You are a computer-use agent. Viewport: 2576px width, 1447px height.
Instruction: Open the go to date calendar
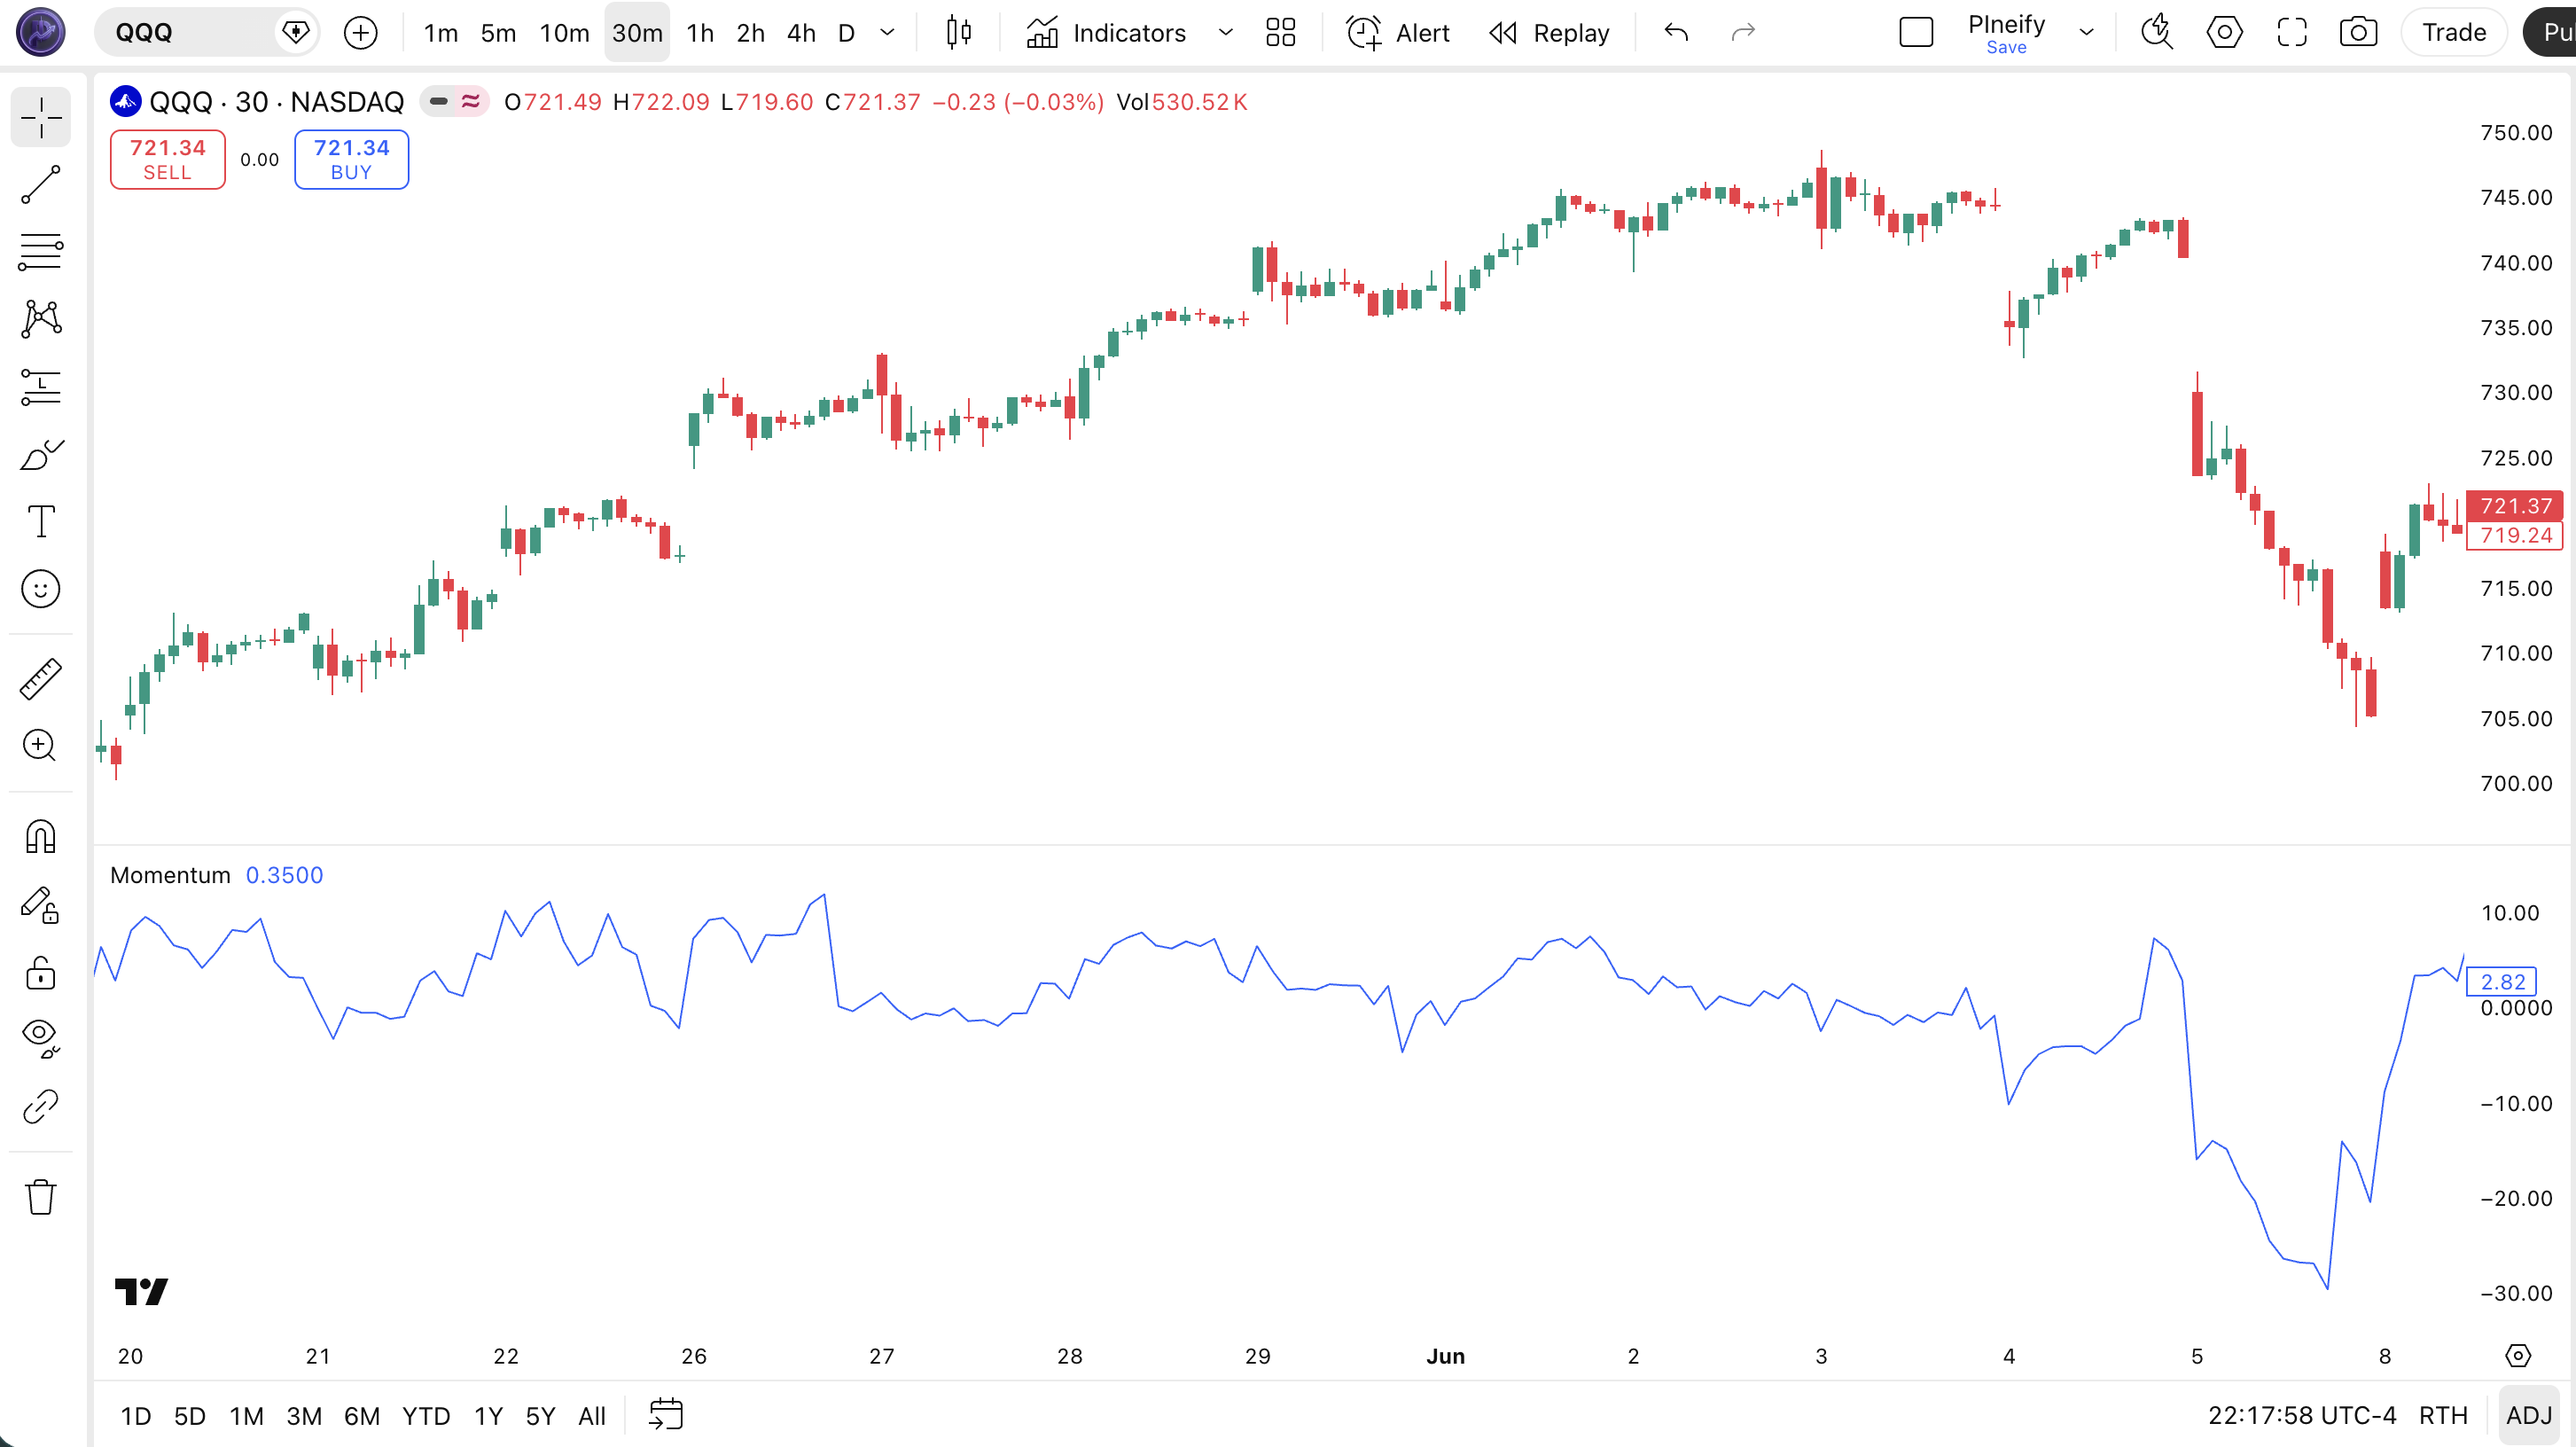665,1415
